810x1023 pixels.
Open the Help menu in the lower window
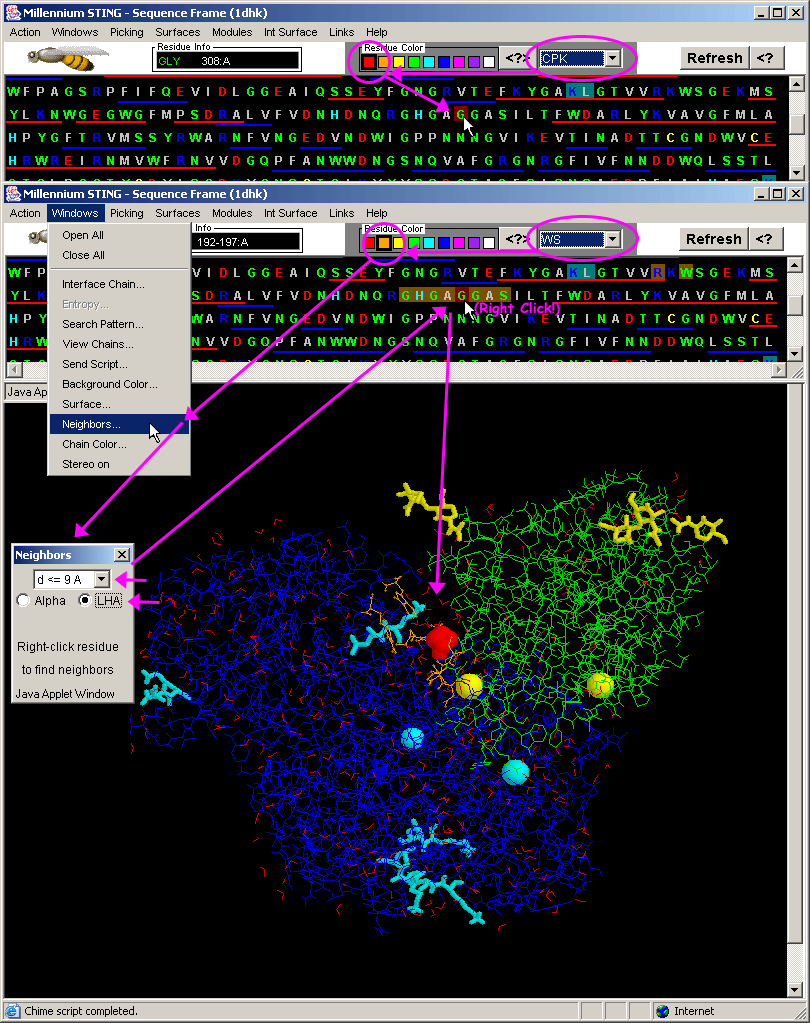click(x=376, y=213)
